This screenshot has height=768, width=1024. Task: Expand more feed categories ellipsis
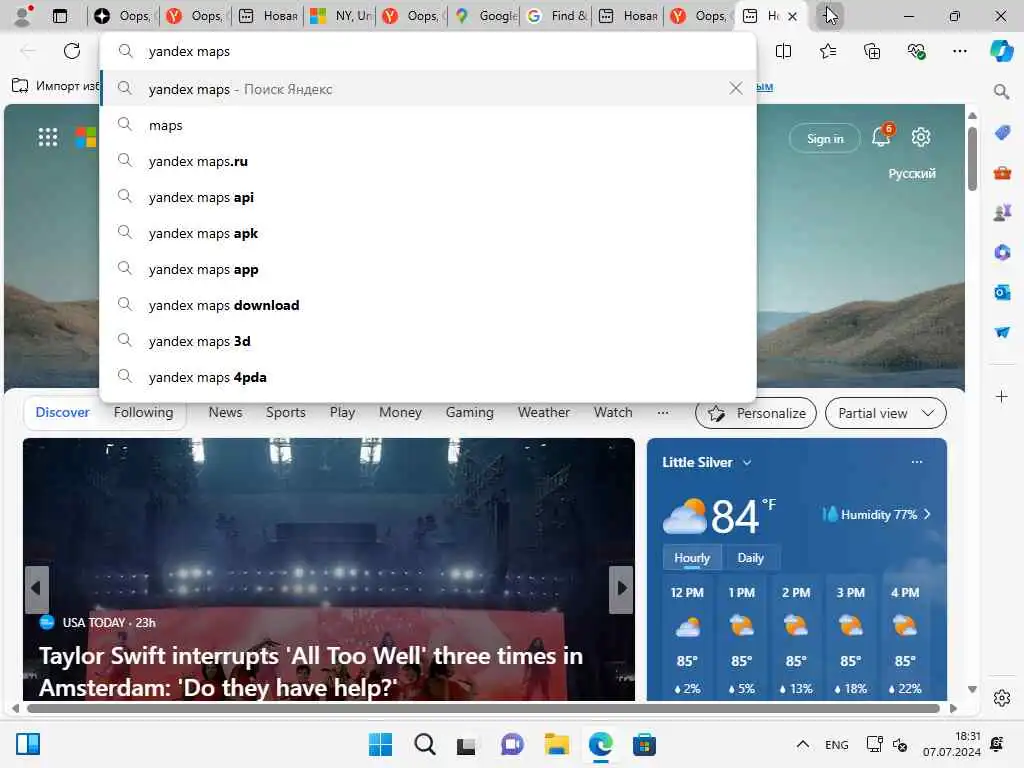[x=663, y=413]
